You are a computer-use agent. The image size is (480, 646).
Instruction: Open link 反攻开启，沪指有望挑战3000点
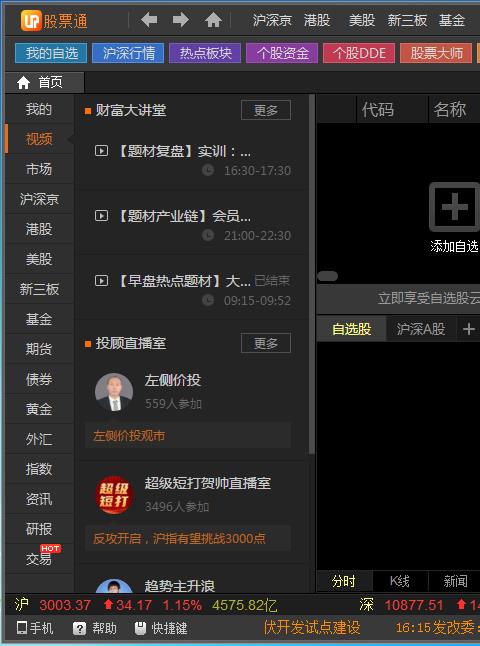(179, 538)
